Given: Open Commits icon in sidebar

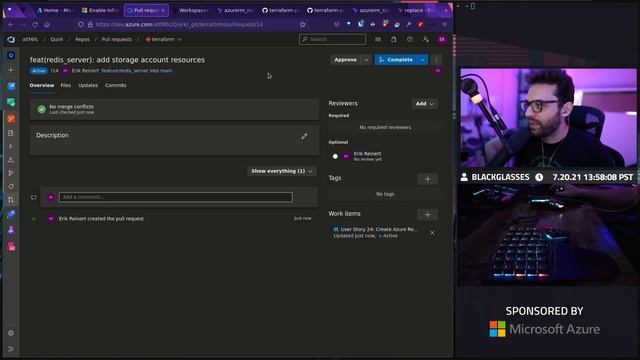Looking at the screenshot, I should [11, 146].
